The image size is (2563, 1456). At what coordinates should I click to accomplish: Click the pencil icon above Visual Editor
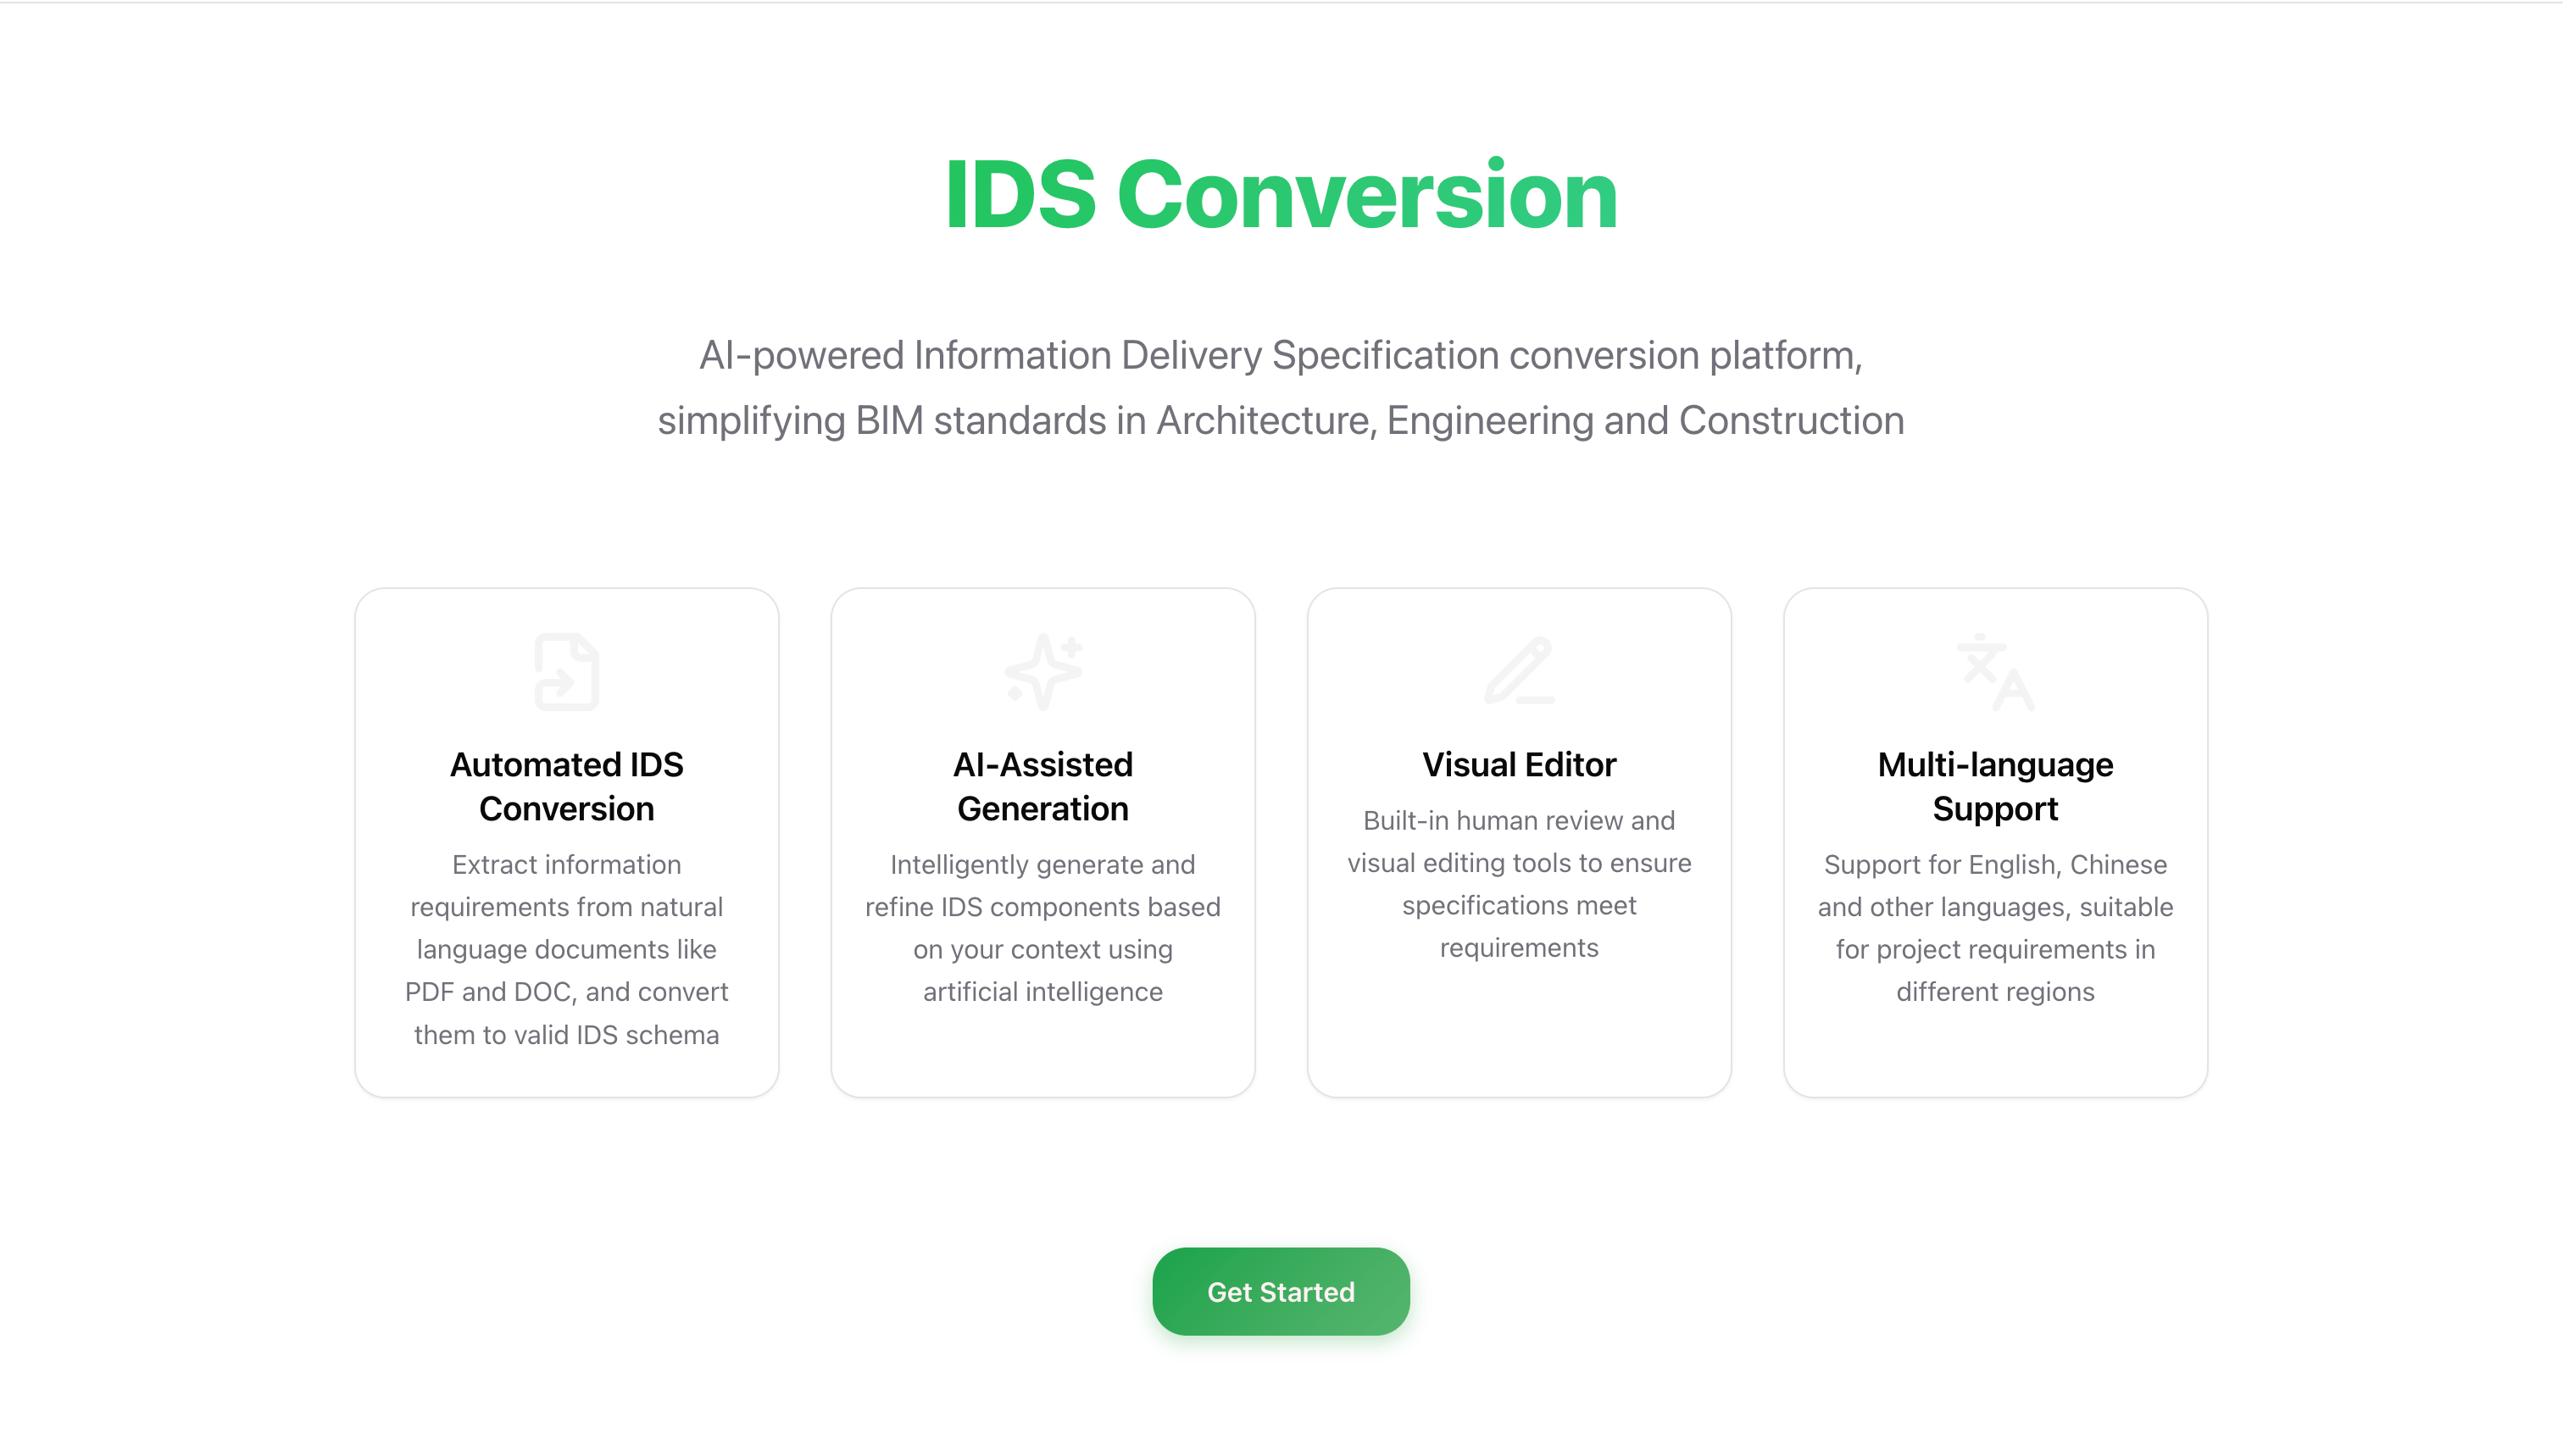pyautogui.click(x=1518, y=671)
